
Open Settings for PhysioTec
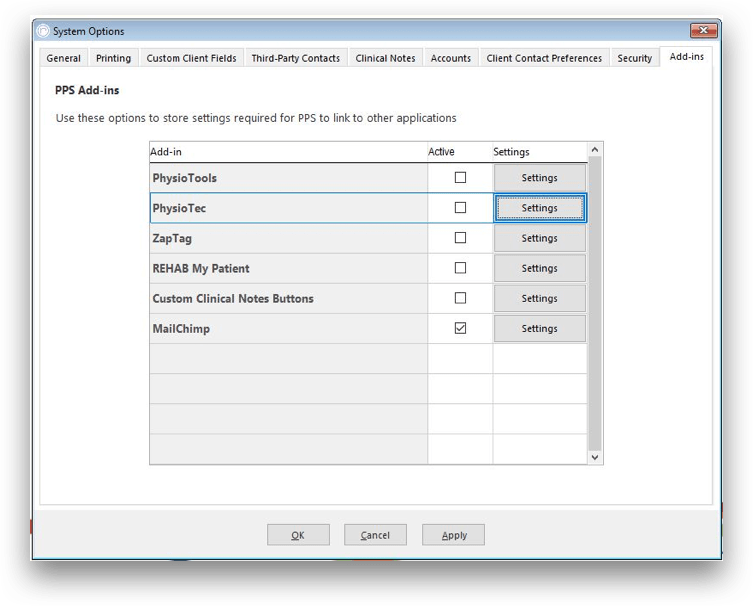tap(539, 208)
